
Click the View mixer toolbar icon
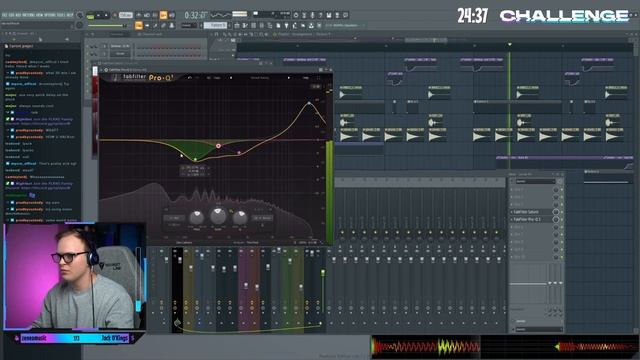click(x=261, y=25)
